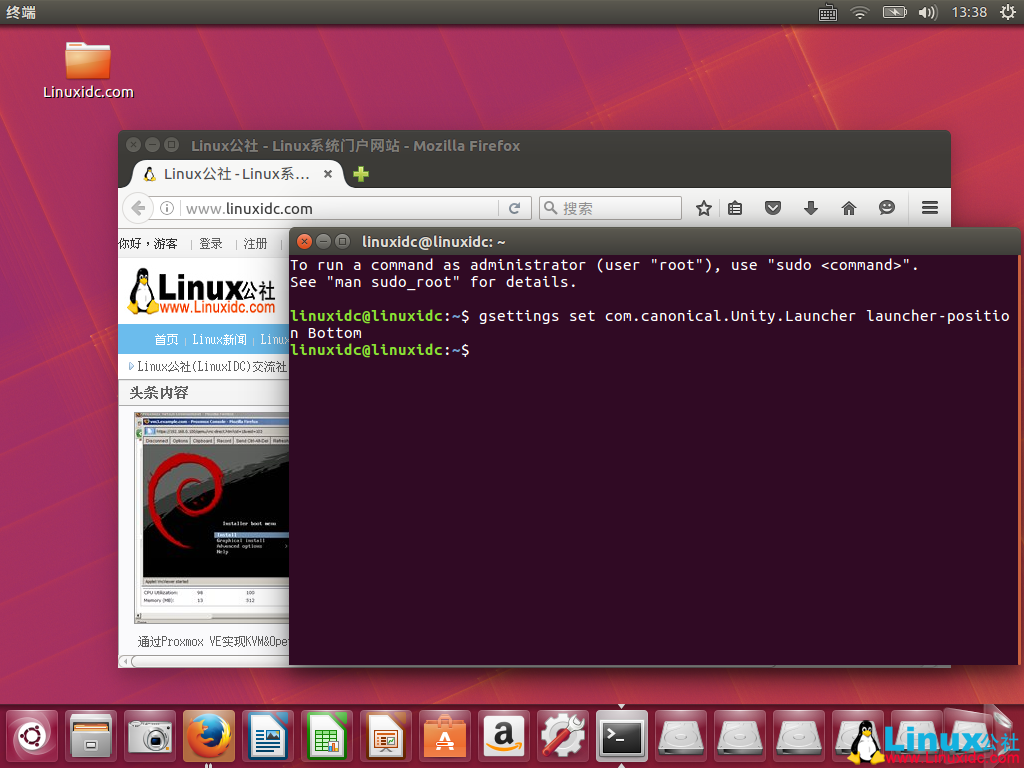Viewport: 1024px width, 768px height.
Task: Open the Linux公社(LinuxIDC)交流社 link
Action: pos(212,366)
